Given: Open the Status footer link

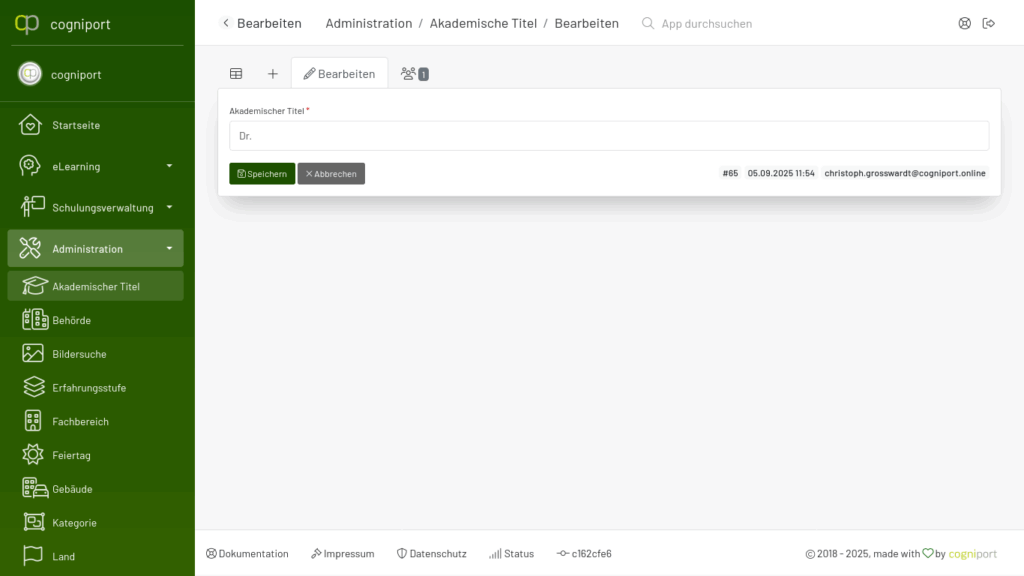Looking at the screenshot, I should point(511,553).
